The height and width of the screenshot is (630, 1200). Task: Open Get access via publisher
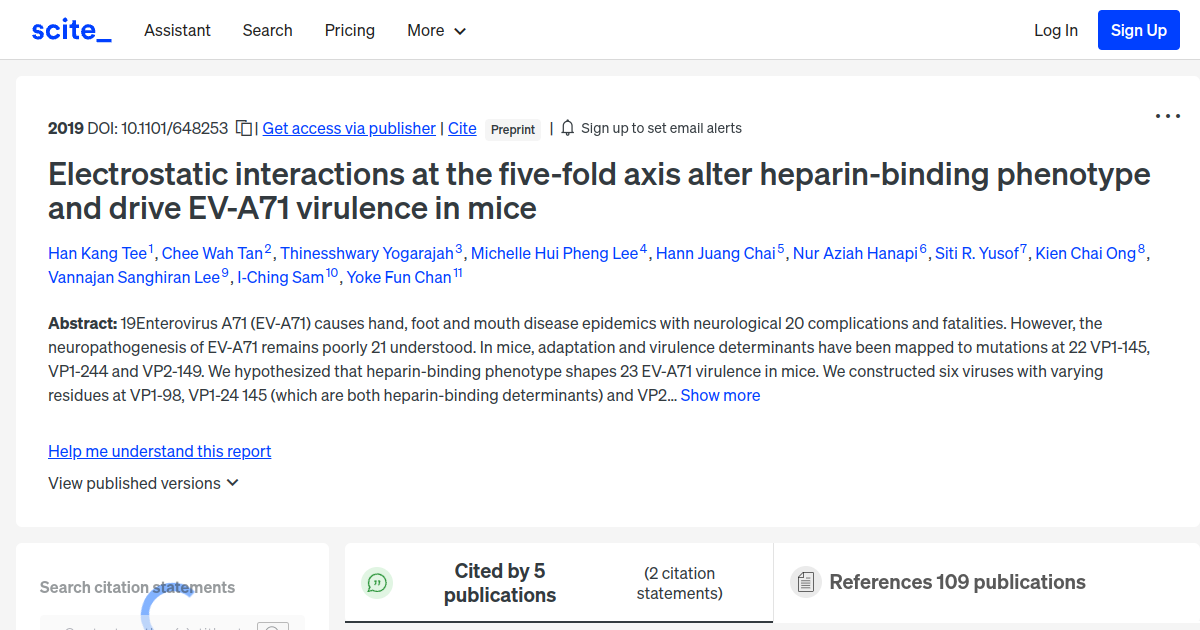[x=348, y=128]
